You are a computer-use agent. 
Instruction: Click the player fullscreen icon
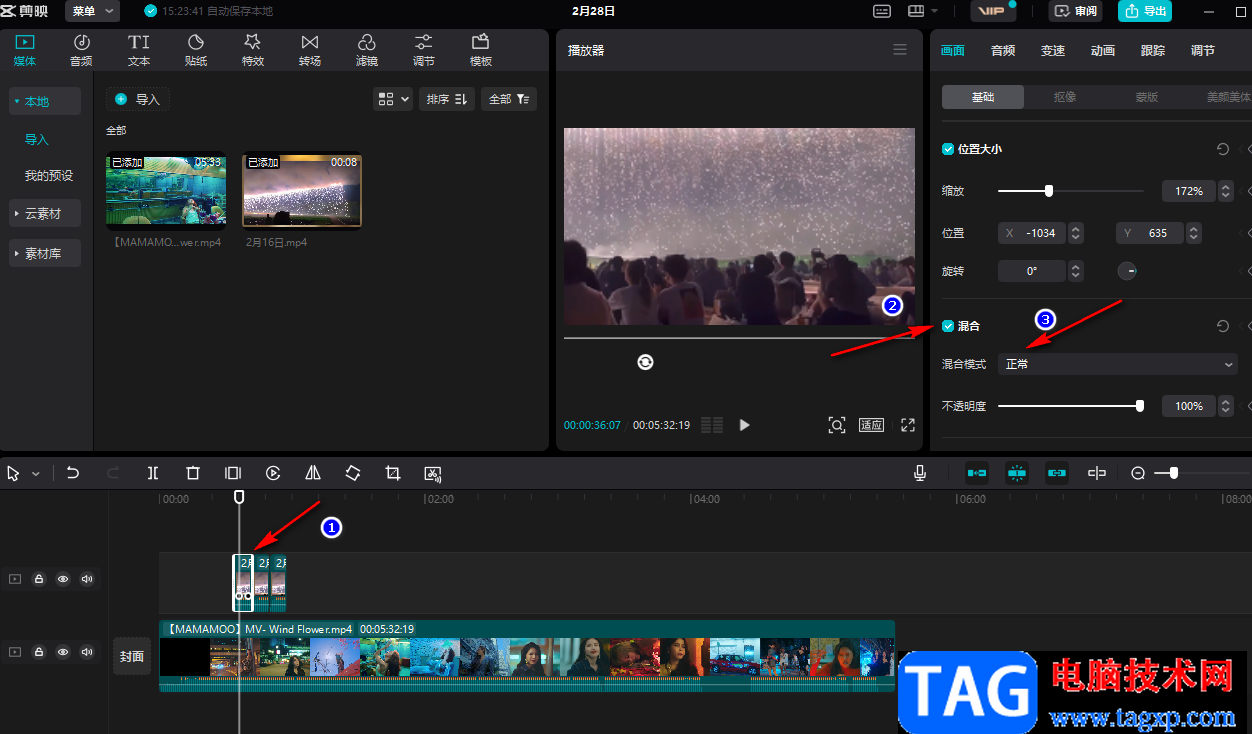pyautogui.click(x=908, y=425)
